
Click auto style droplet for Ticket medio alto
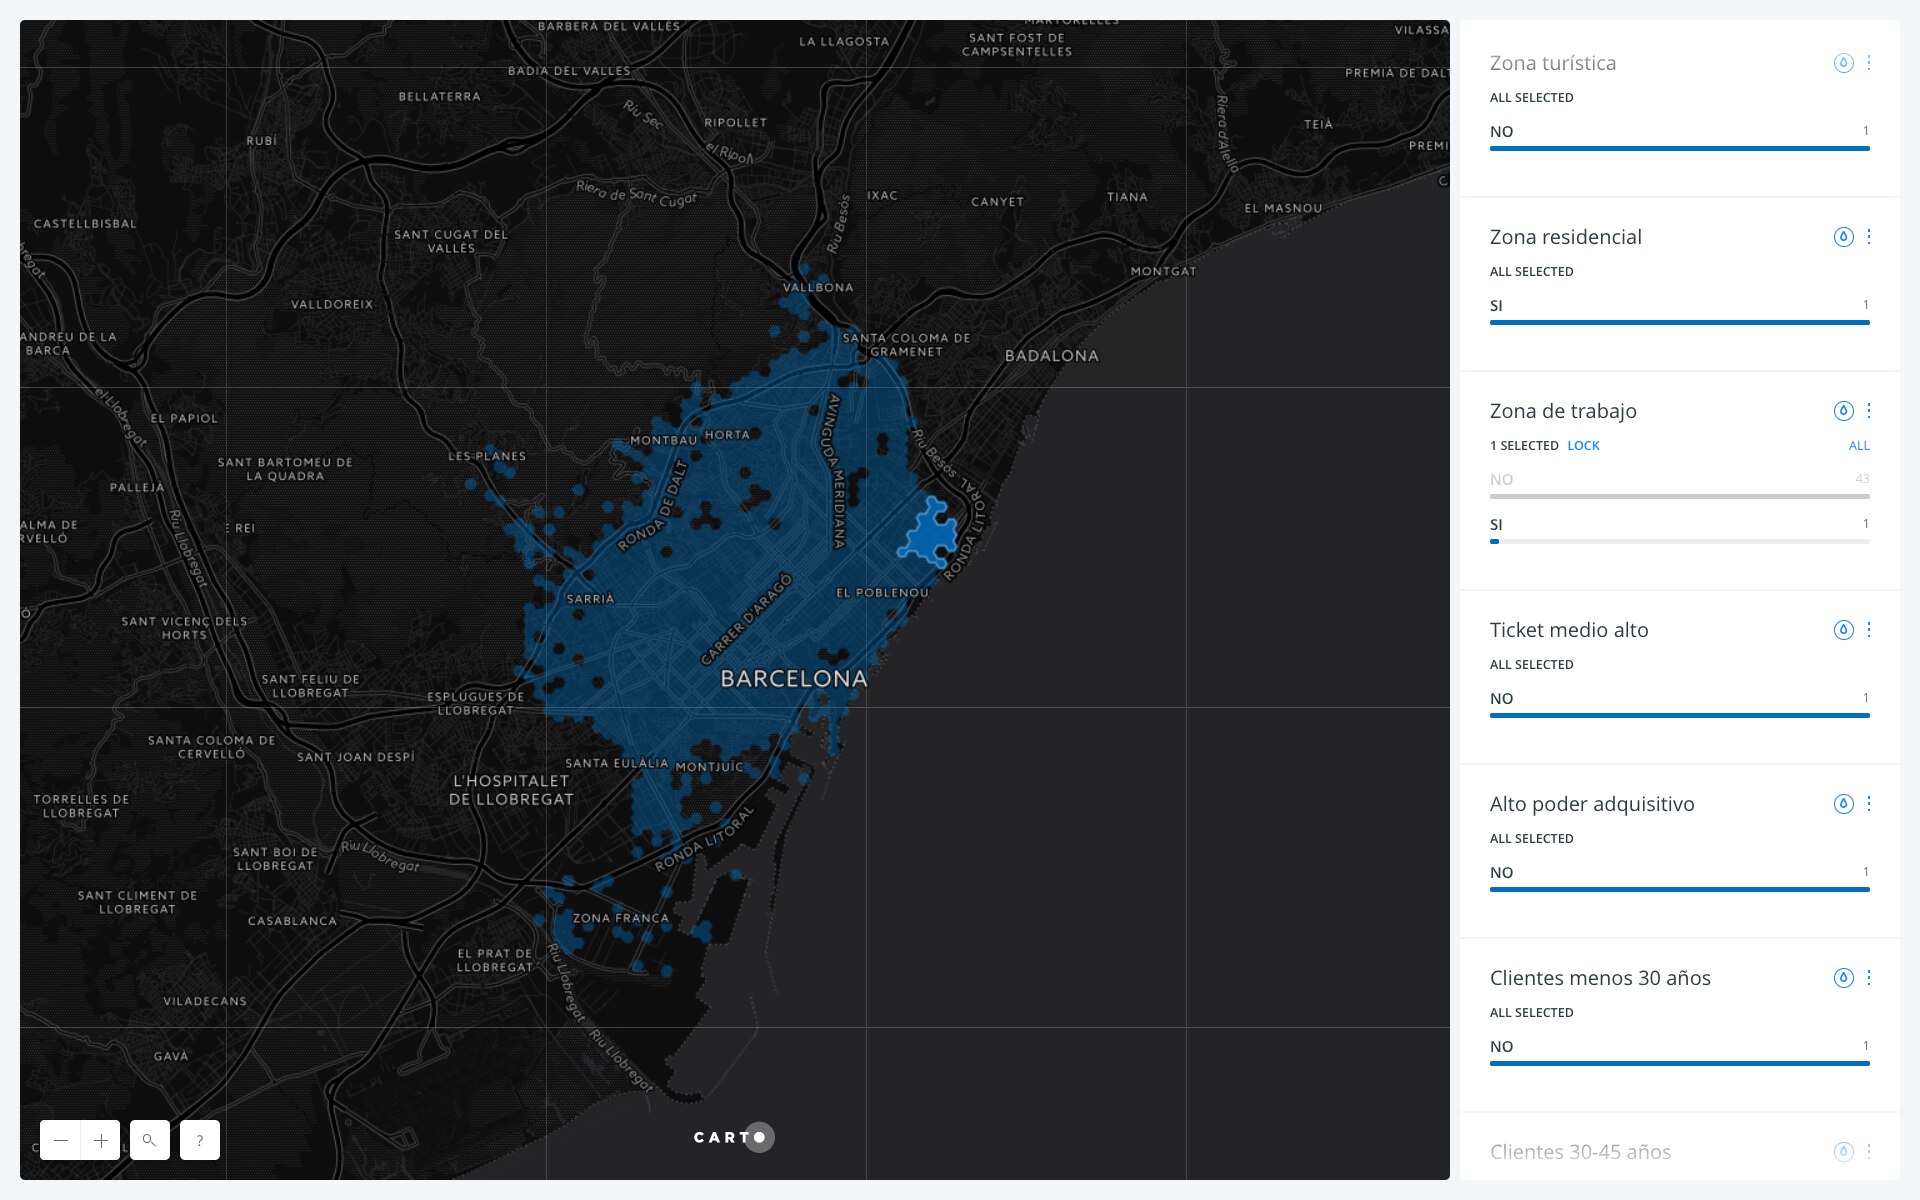(x=1843, y=630)
